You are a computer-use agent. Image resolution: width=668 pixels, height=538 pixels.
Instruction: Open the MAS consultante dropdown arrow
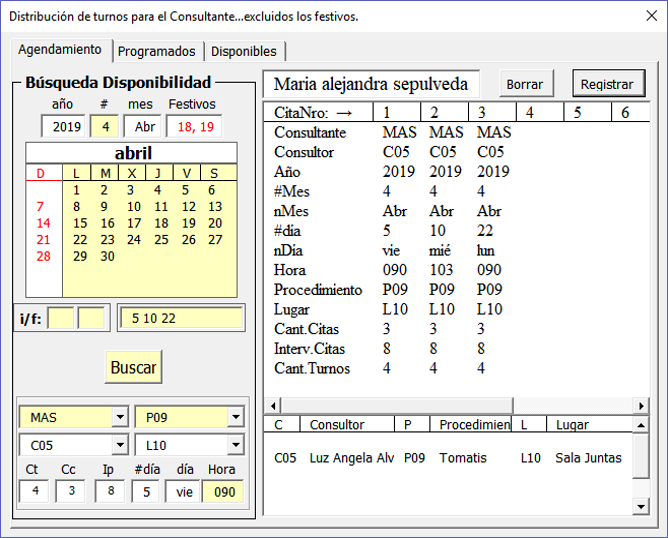coord(120,417)
